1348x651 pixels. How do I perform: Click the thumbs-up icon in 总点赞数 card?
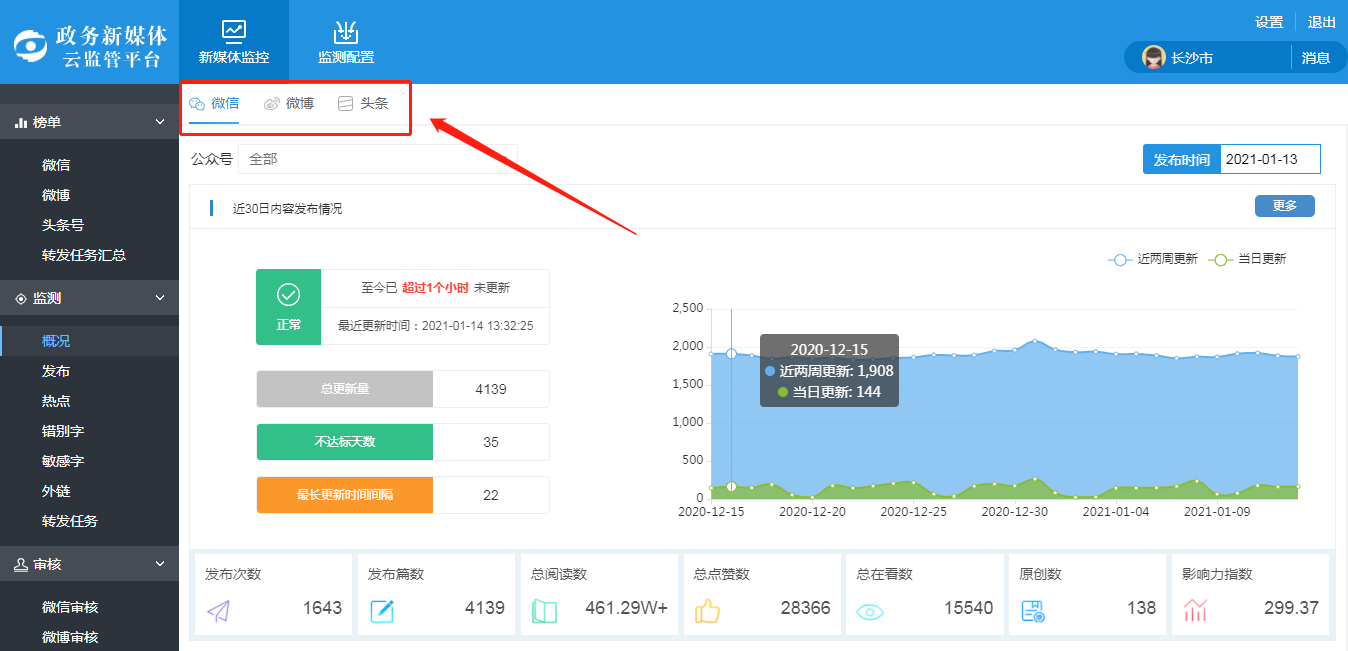coord(707,611)
